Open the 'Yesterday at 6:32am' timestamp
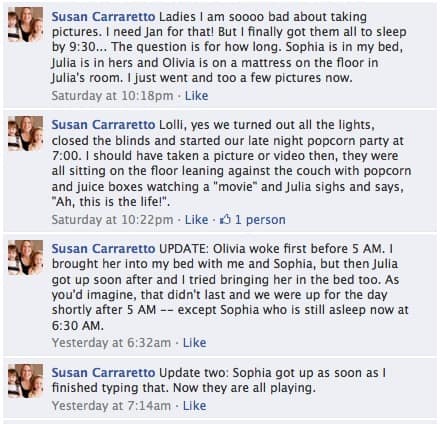Screen dimensions: 441x424 (111, 343)
